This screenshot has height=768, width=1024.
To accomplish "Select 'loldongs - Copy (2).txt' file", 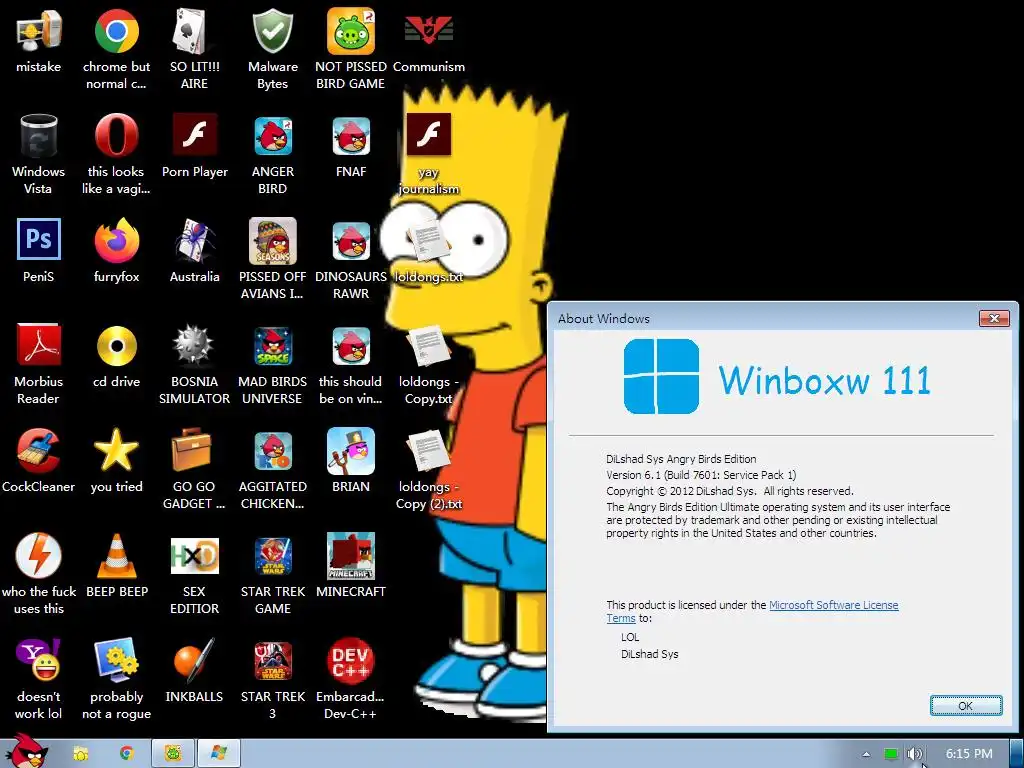I will coord(428,452).
